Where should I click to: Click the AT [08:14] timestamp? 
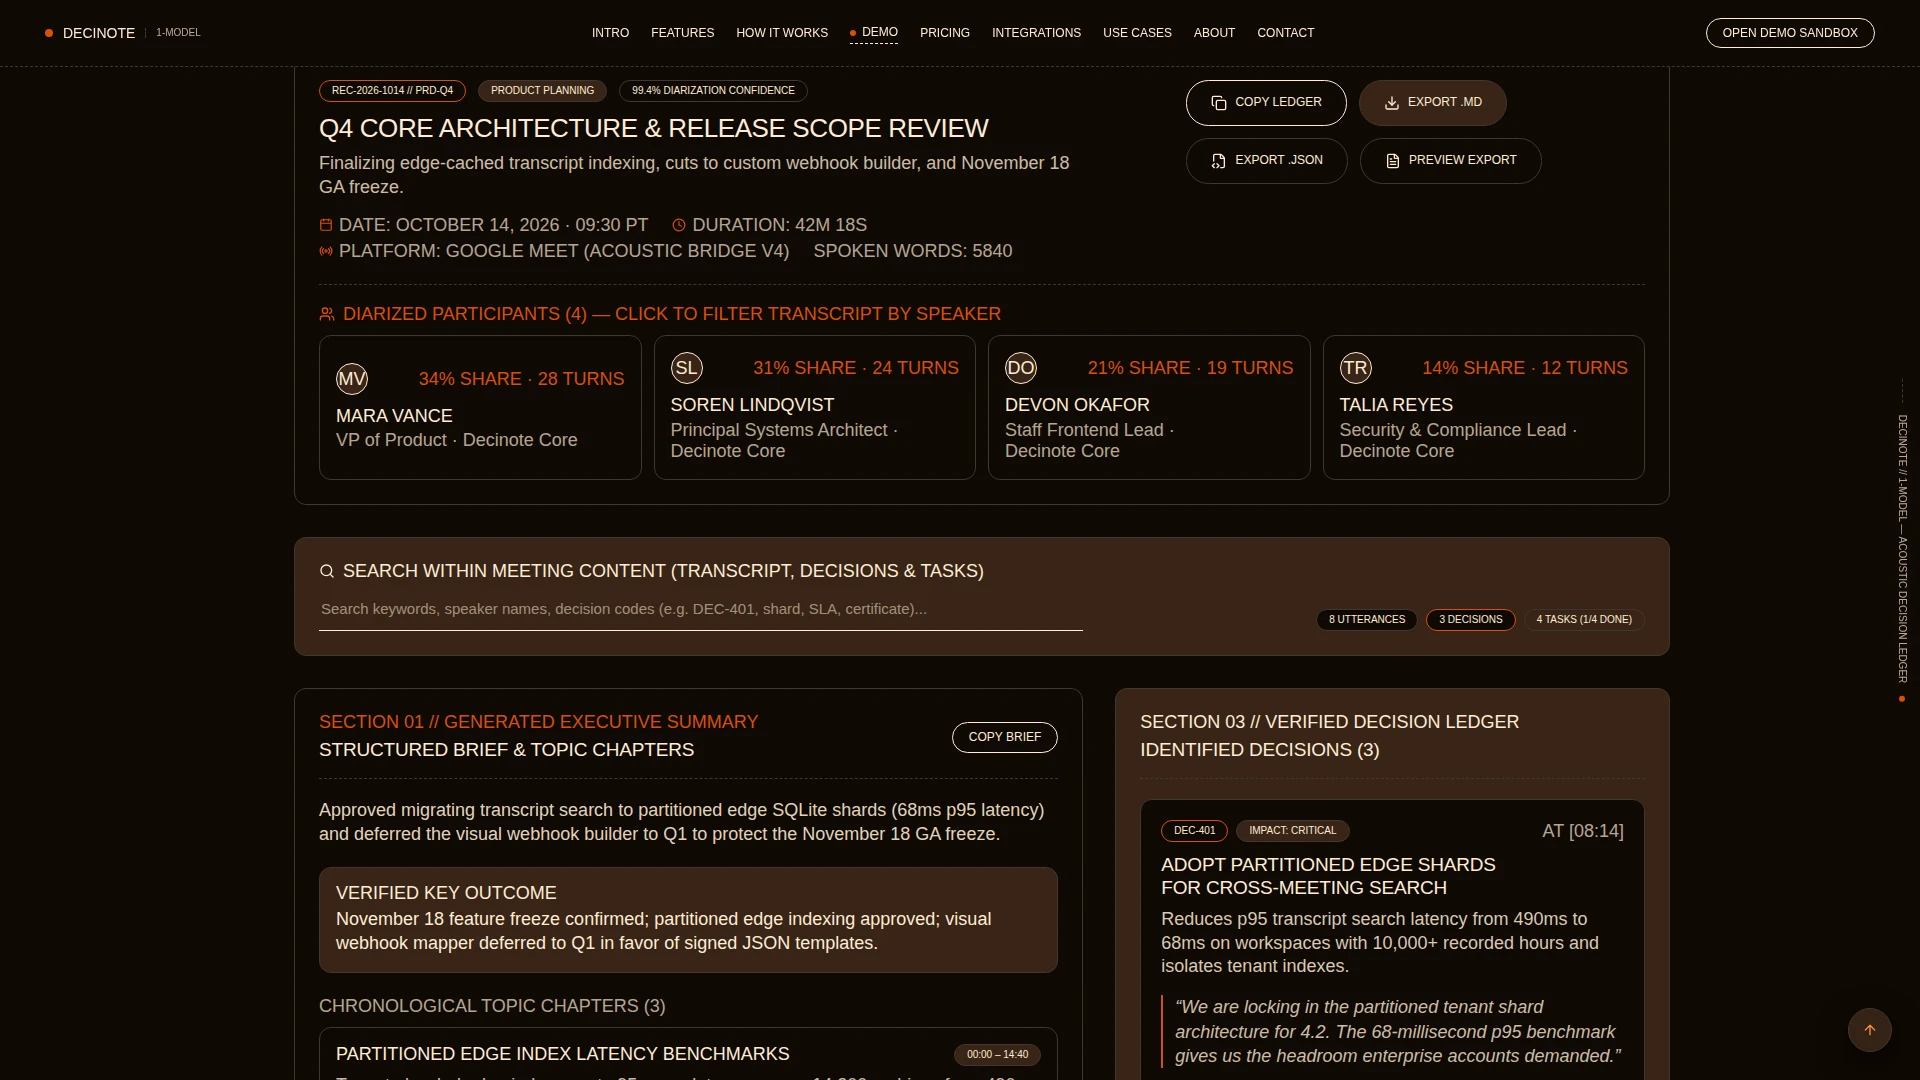coord(1583,831)
